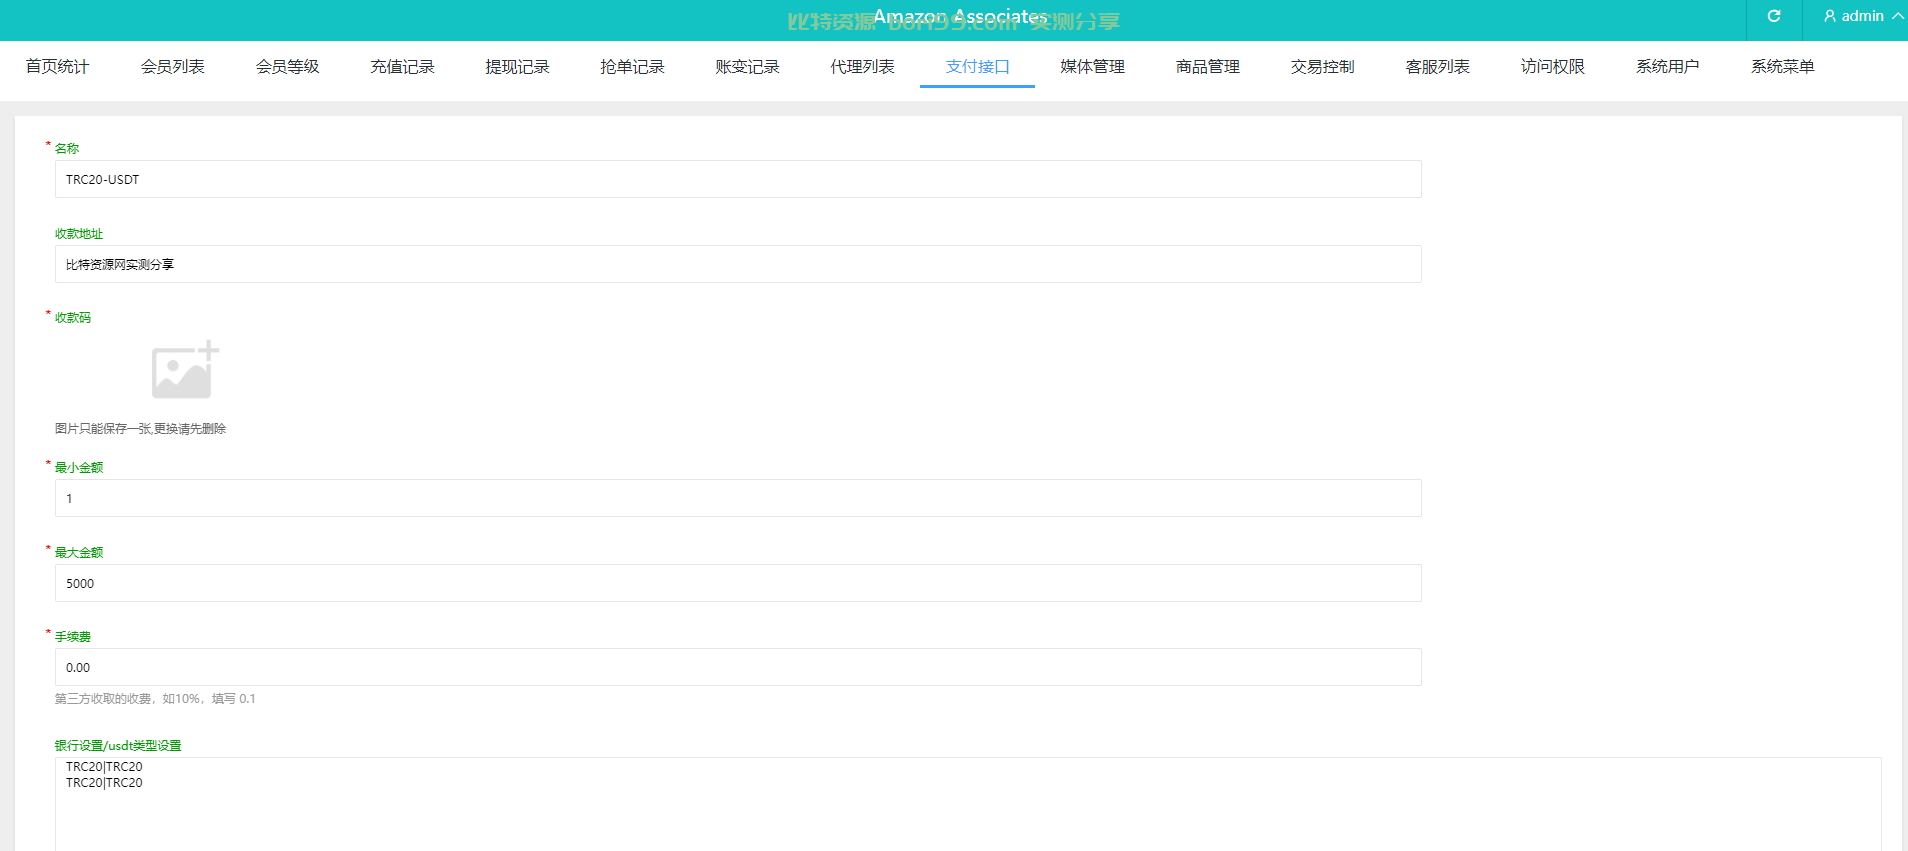1908x851 pixels.
Task: Open the 首页统计 tab
Action: [x=57, y=67]
